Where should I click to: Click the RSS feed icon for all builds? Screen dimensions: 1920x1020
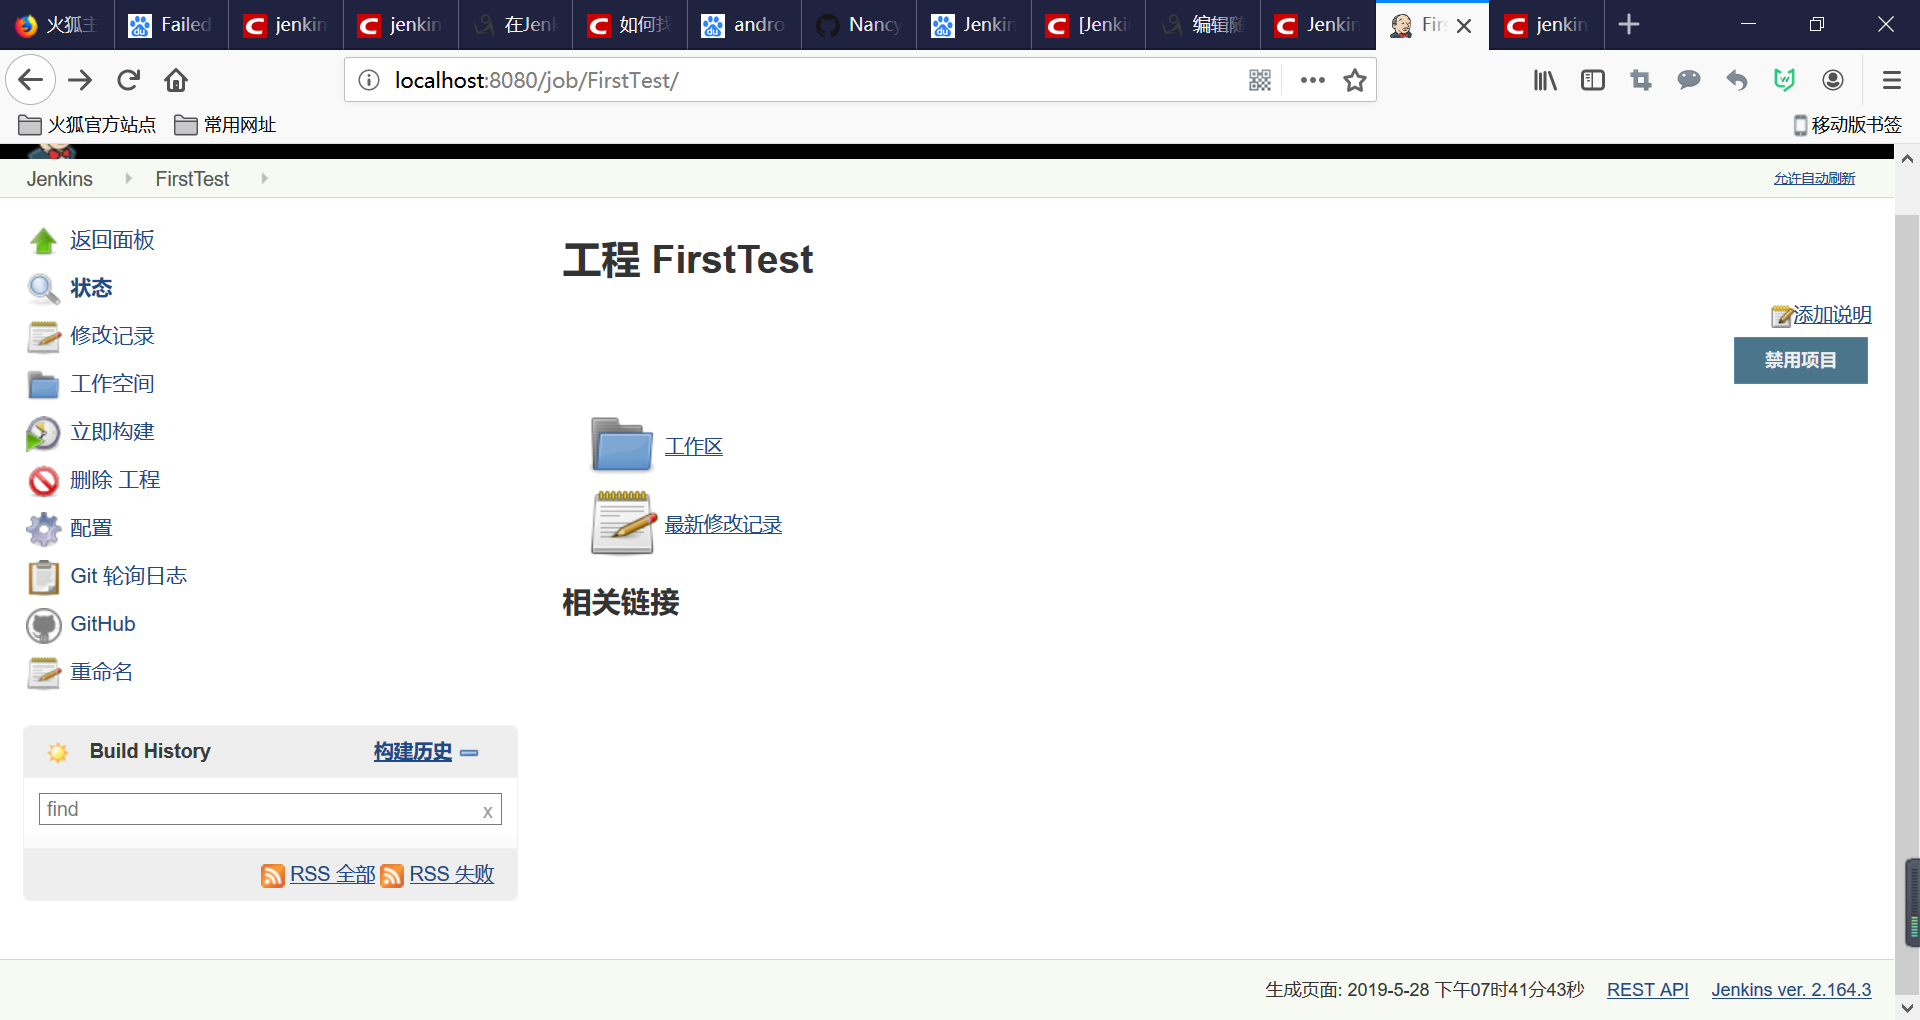273,875
